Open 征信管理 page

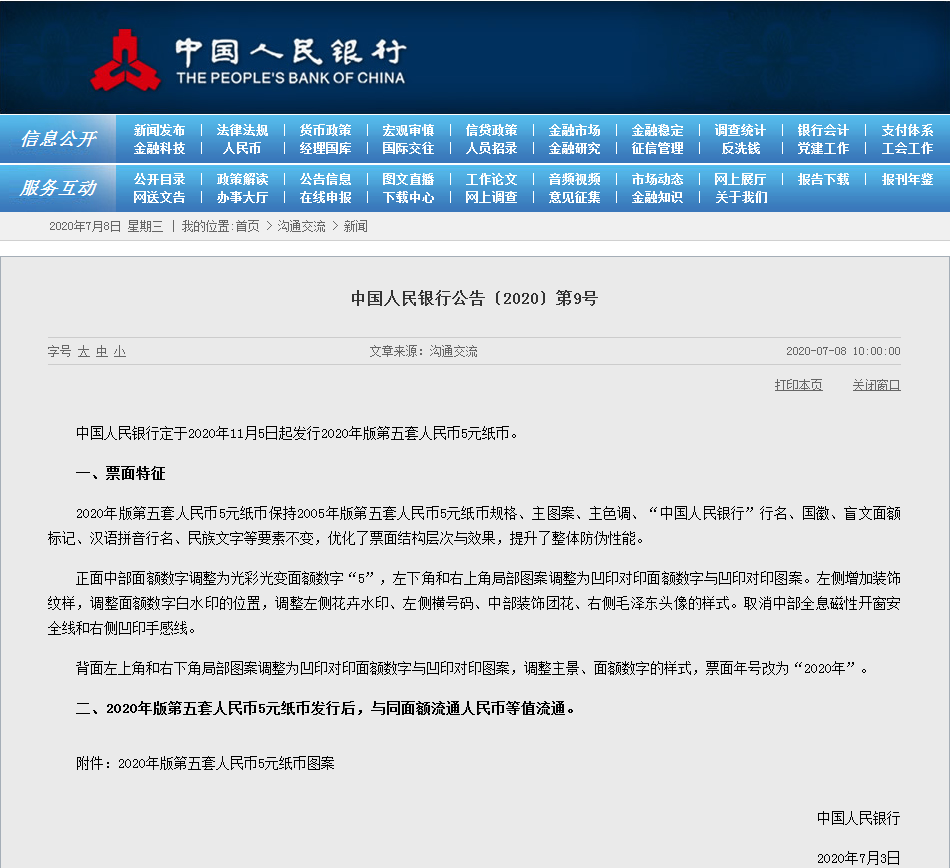[x=657, y=149]
